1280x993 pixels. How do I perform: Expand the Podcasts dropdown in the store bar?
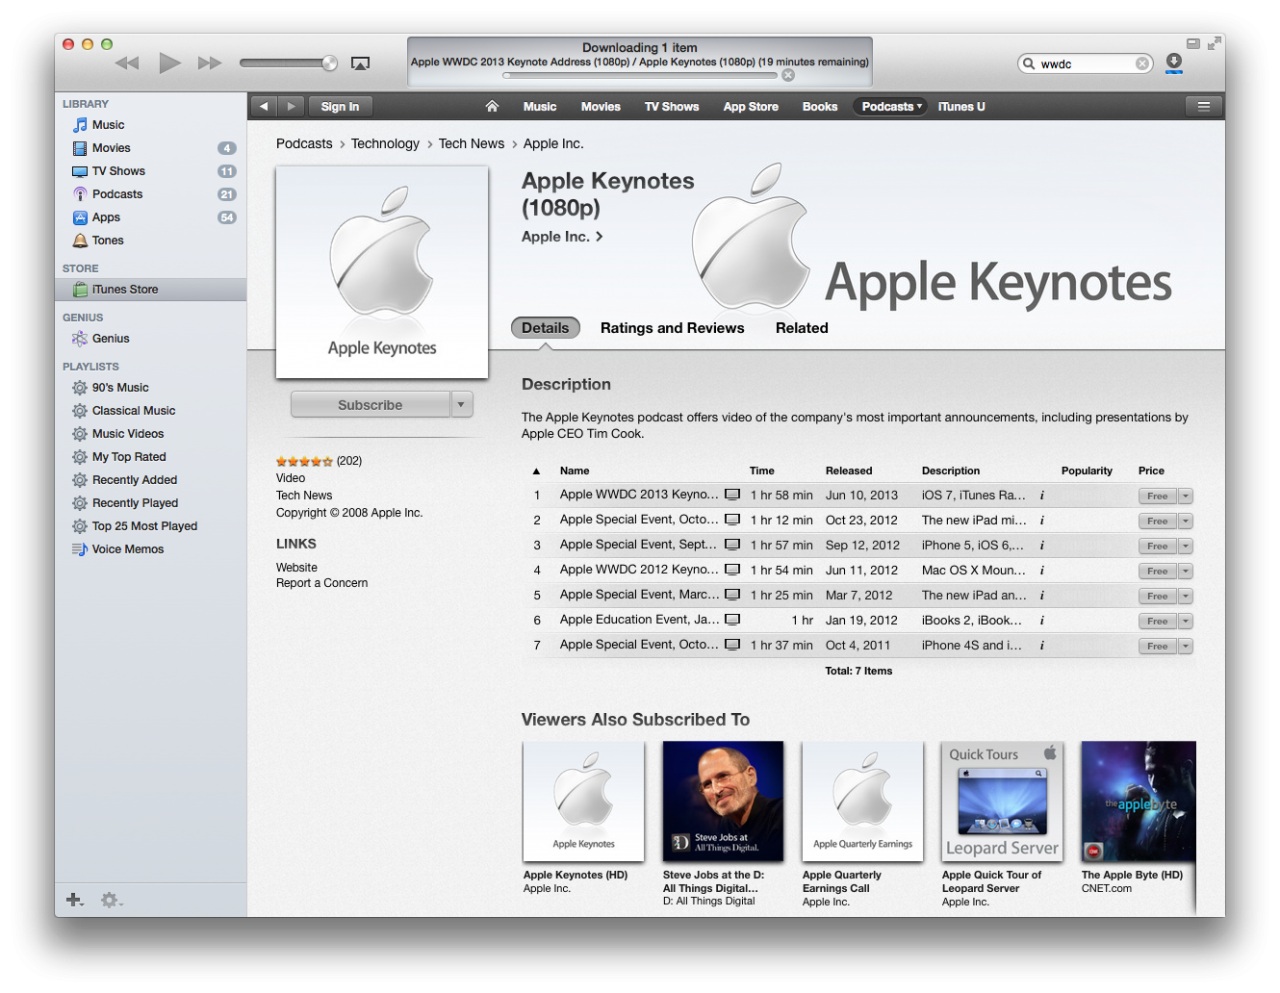(891, 106)
